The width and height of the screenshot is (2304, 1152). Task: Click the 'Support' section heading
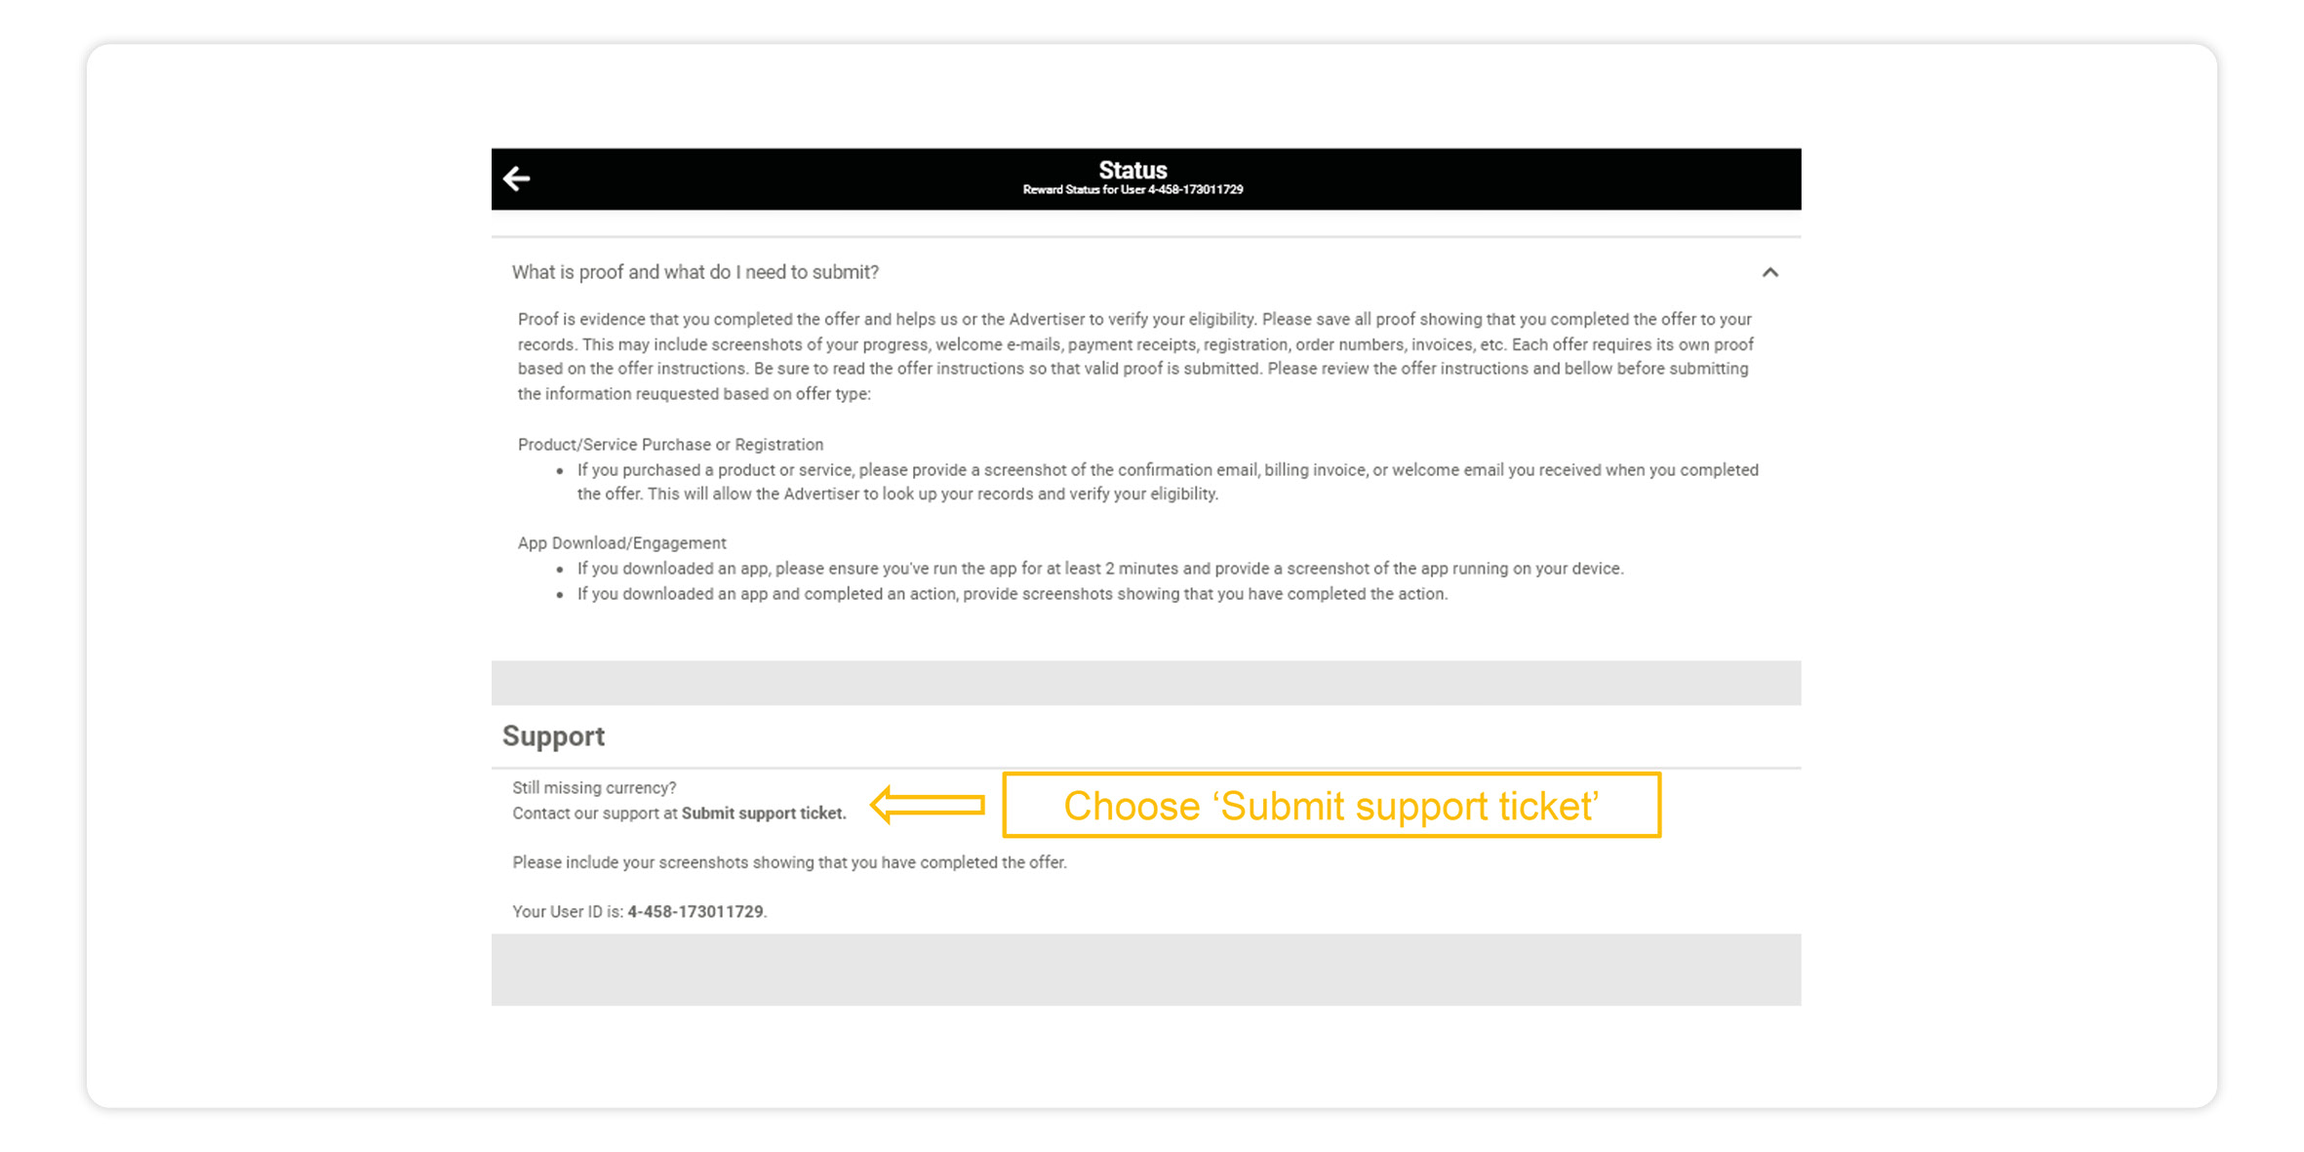pyautogui.click(x=553, y=736)
